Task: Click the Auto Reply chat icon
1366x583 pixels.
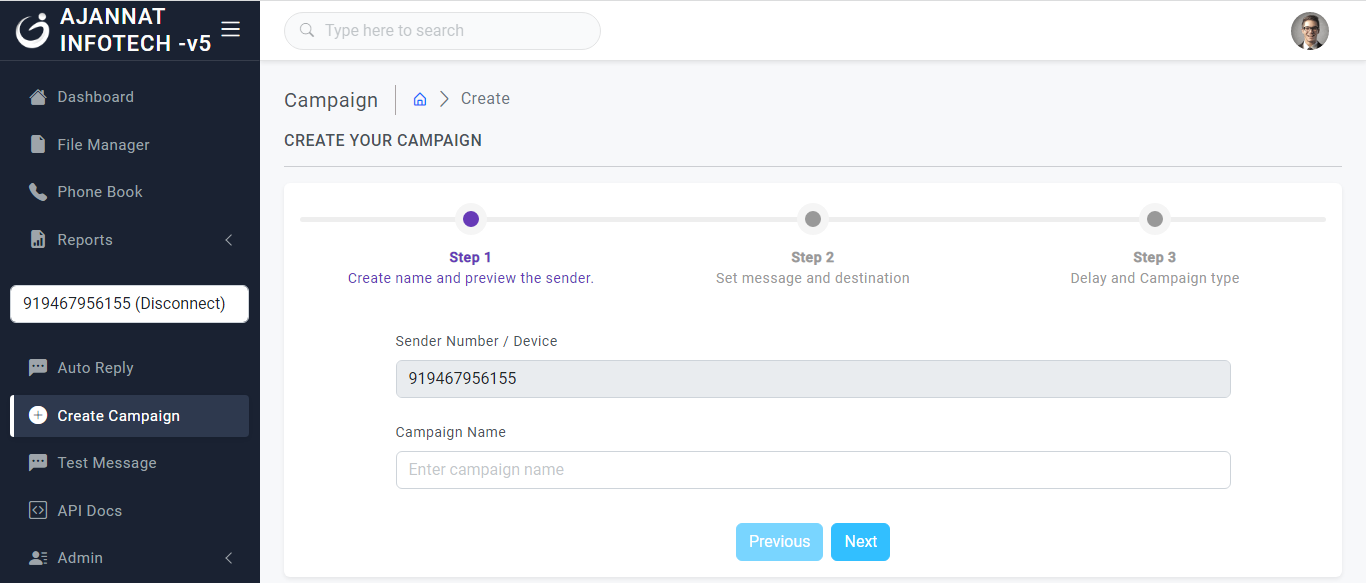Action: pyautogui.click(x=38, y=368)
